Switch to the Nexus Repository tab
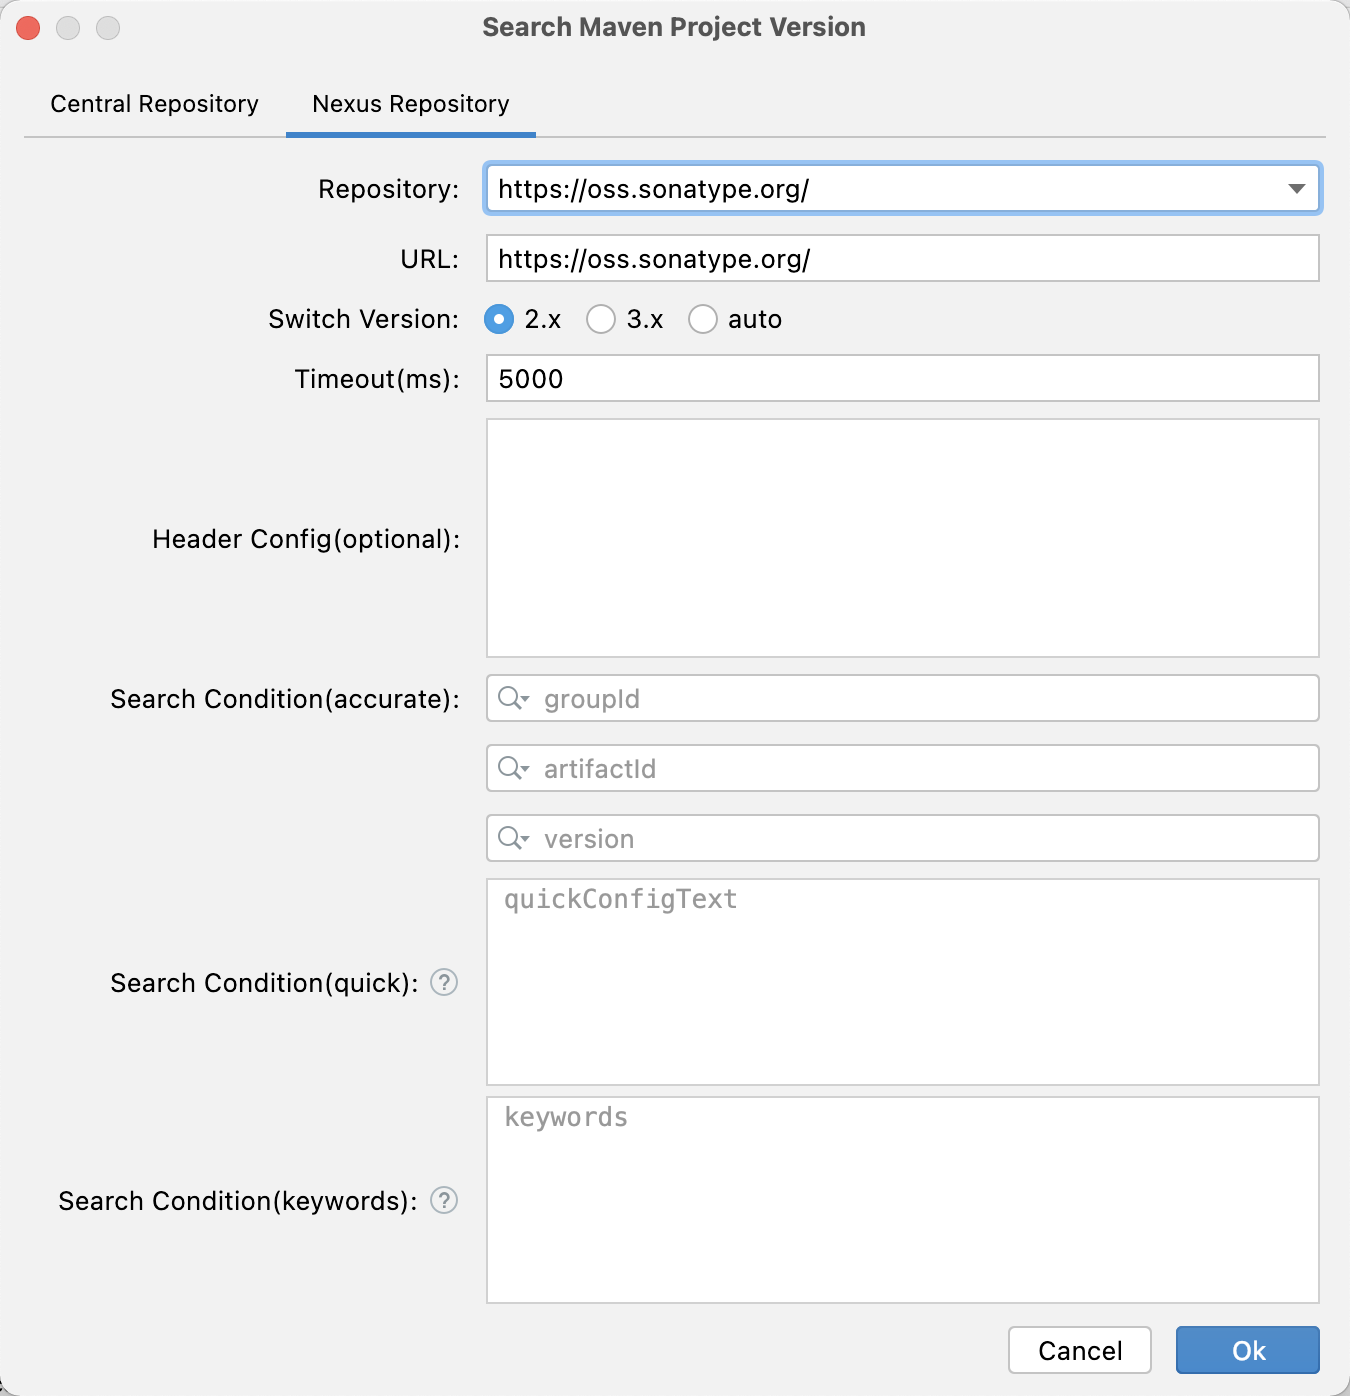Image resolution: width=1350 pixels, height=1396 pixels. 411,104
